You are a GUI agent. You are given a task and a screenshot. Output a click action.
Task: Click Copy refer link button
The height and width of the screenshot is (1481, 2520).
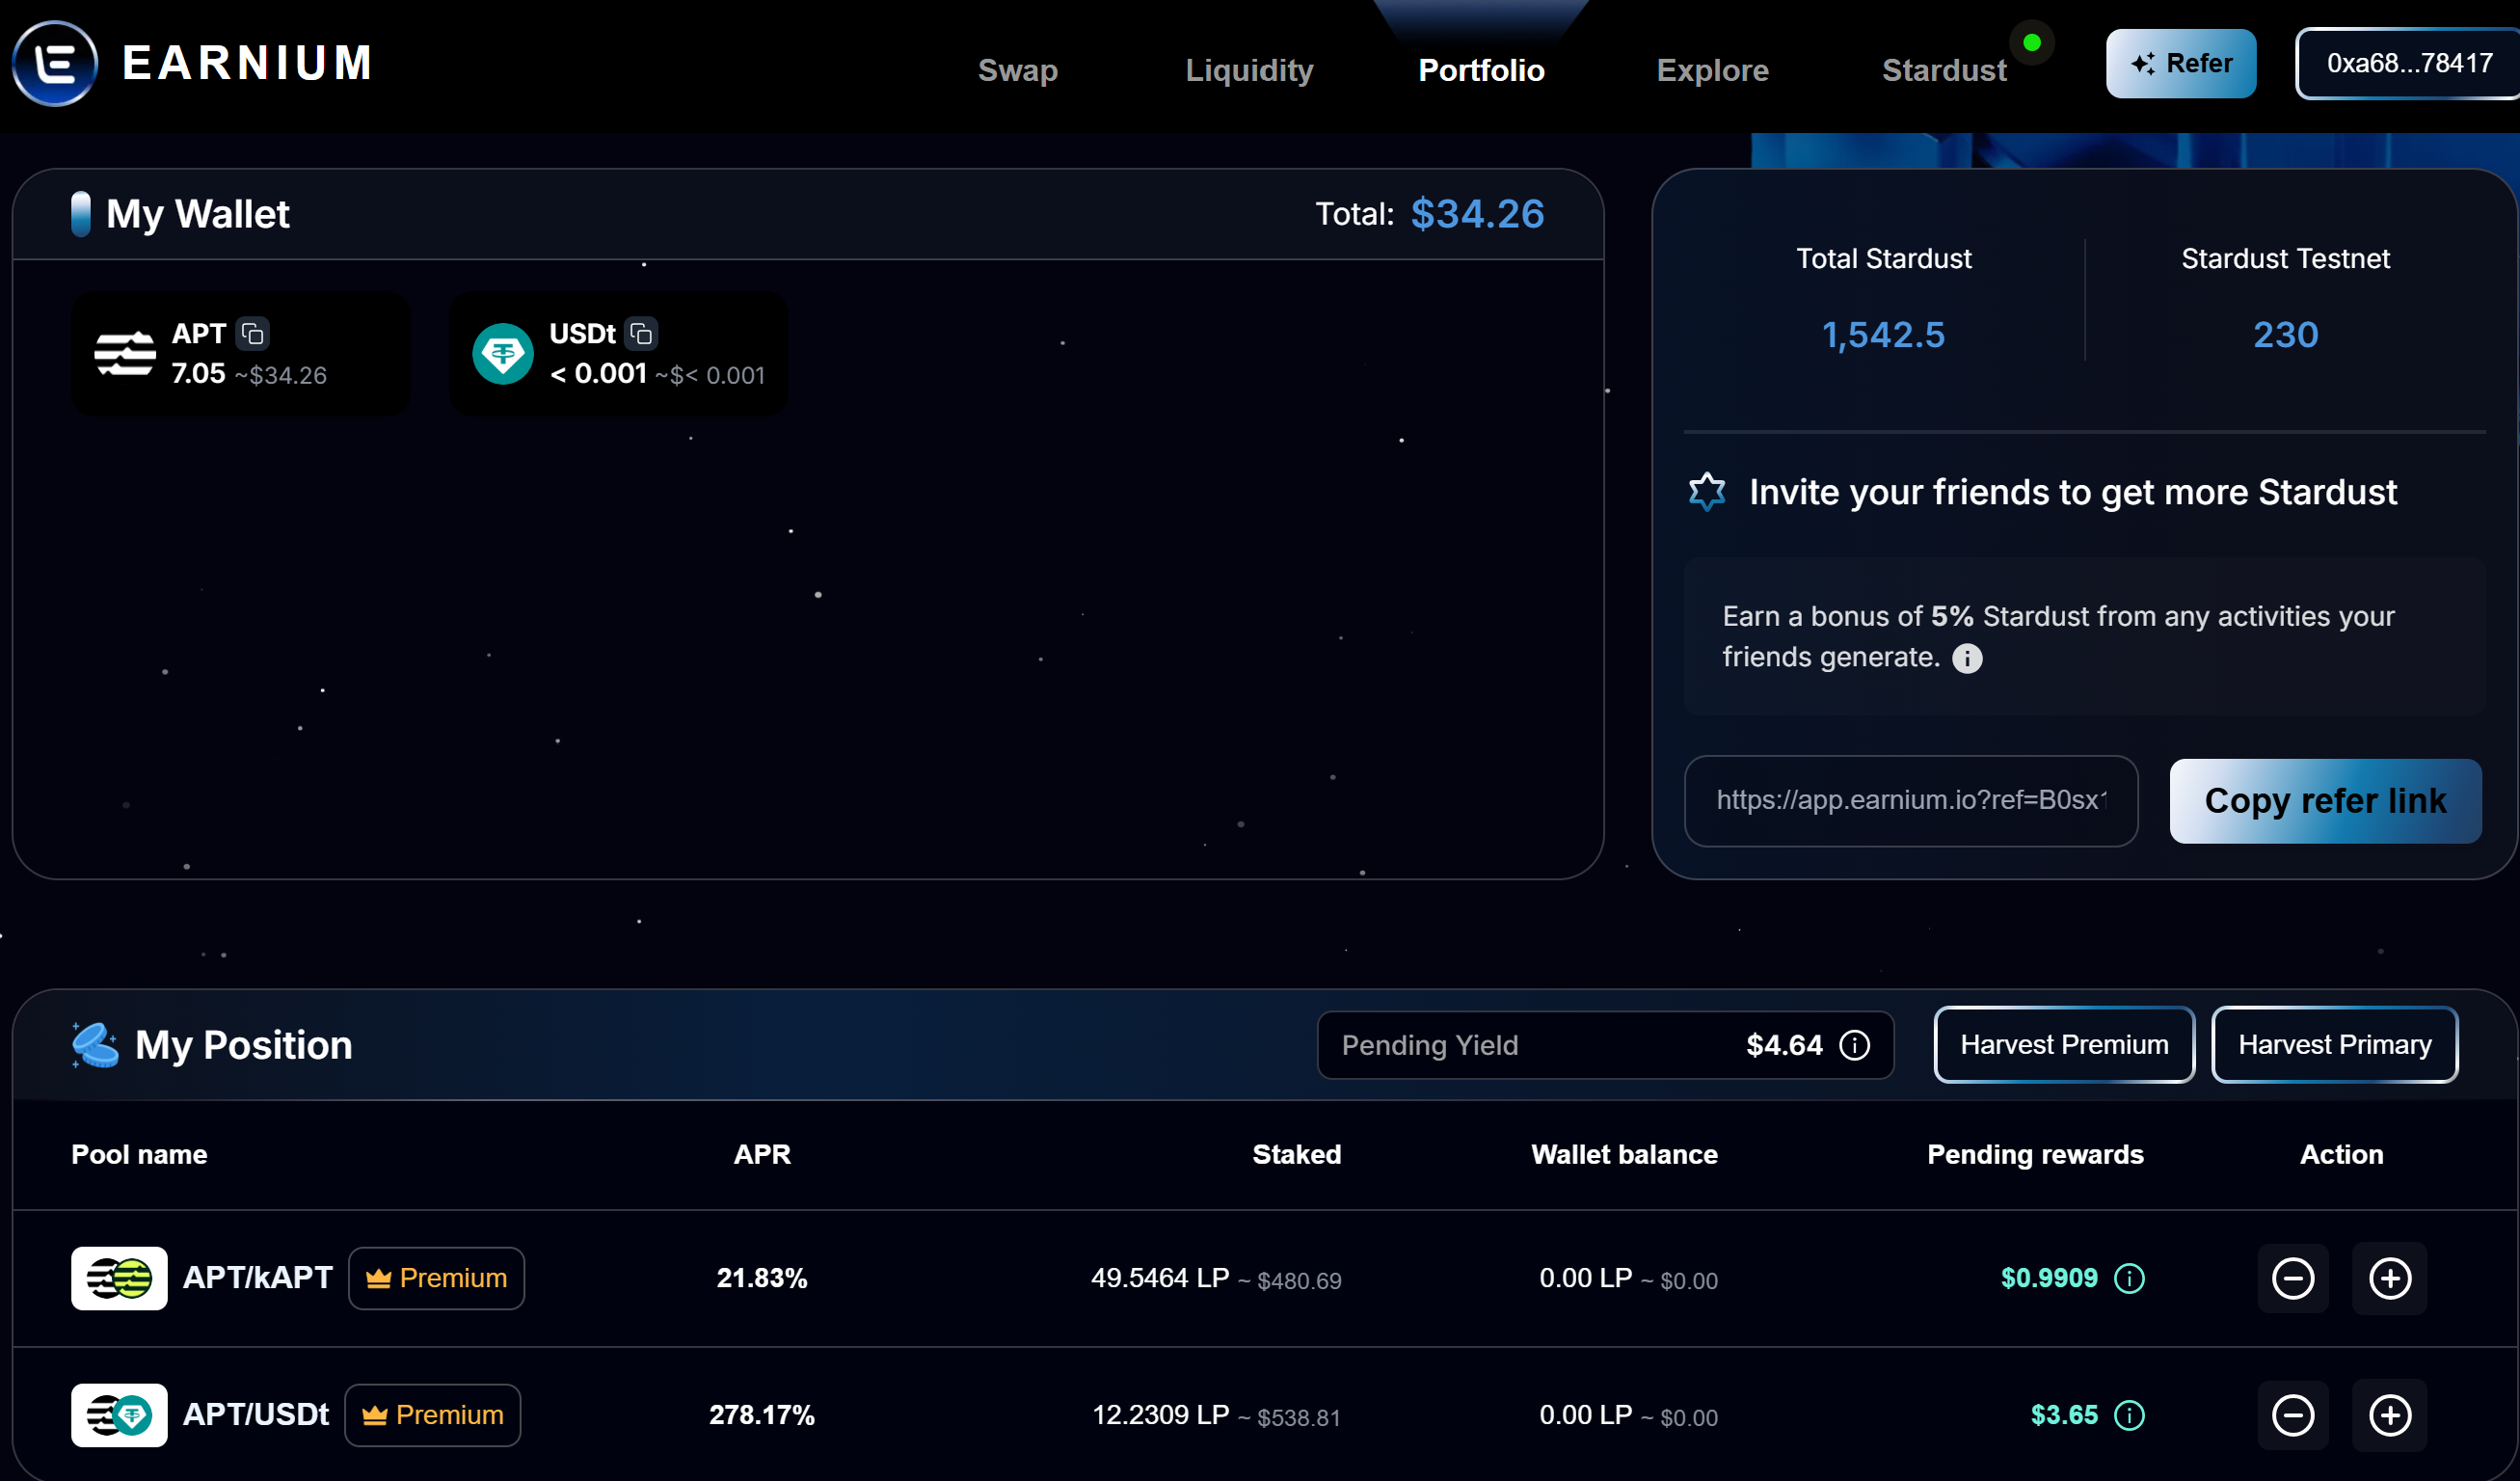(2325, 801)
